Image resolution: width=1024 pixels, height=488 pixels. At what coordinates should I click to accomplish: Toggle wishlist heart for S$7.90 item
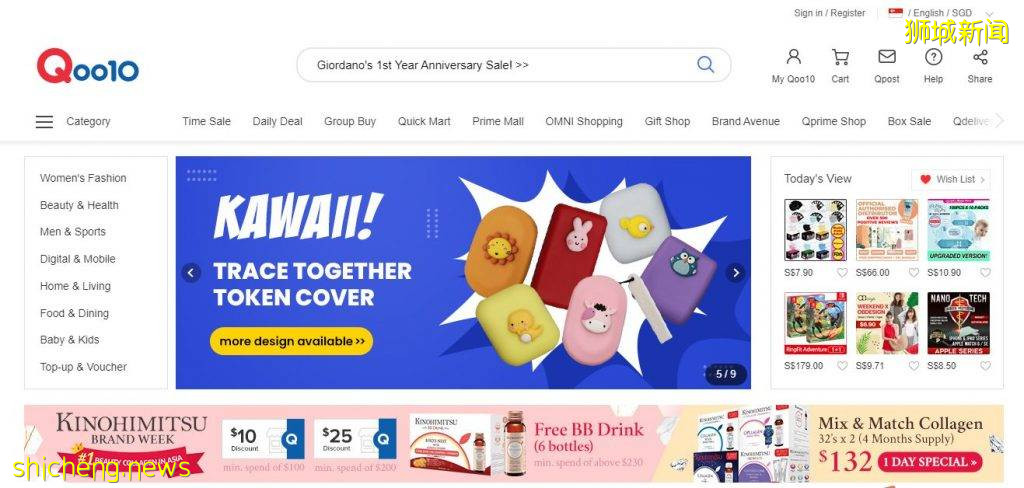(x=842, y=272)
